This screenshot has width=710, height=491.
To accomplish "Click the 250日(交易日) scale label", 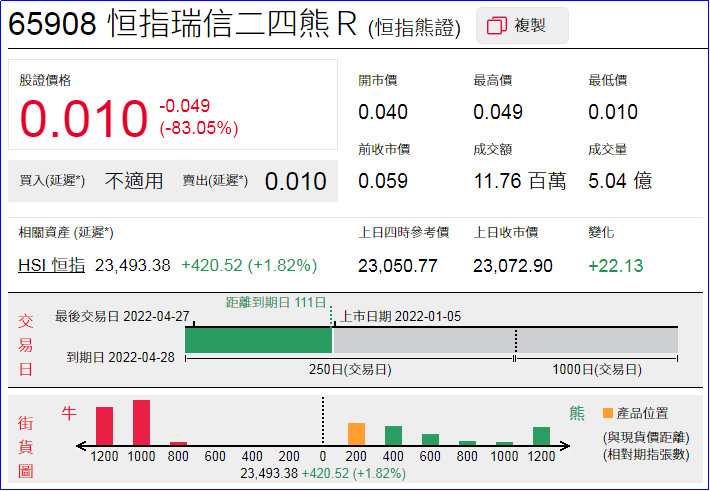I will pyautogui.click(x=350, y=369).
